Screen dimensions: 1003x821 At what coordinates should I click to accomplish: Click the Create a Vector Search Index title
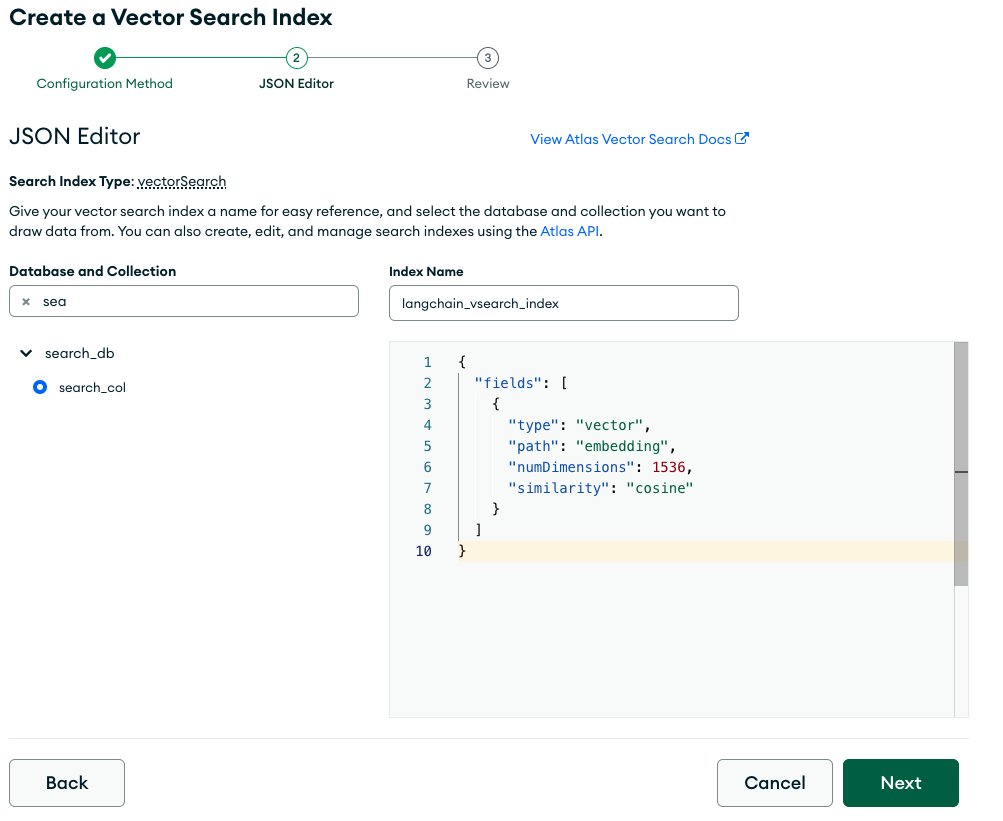coord(171,17)
